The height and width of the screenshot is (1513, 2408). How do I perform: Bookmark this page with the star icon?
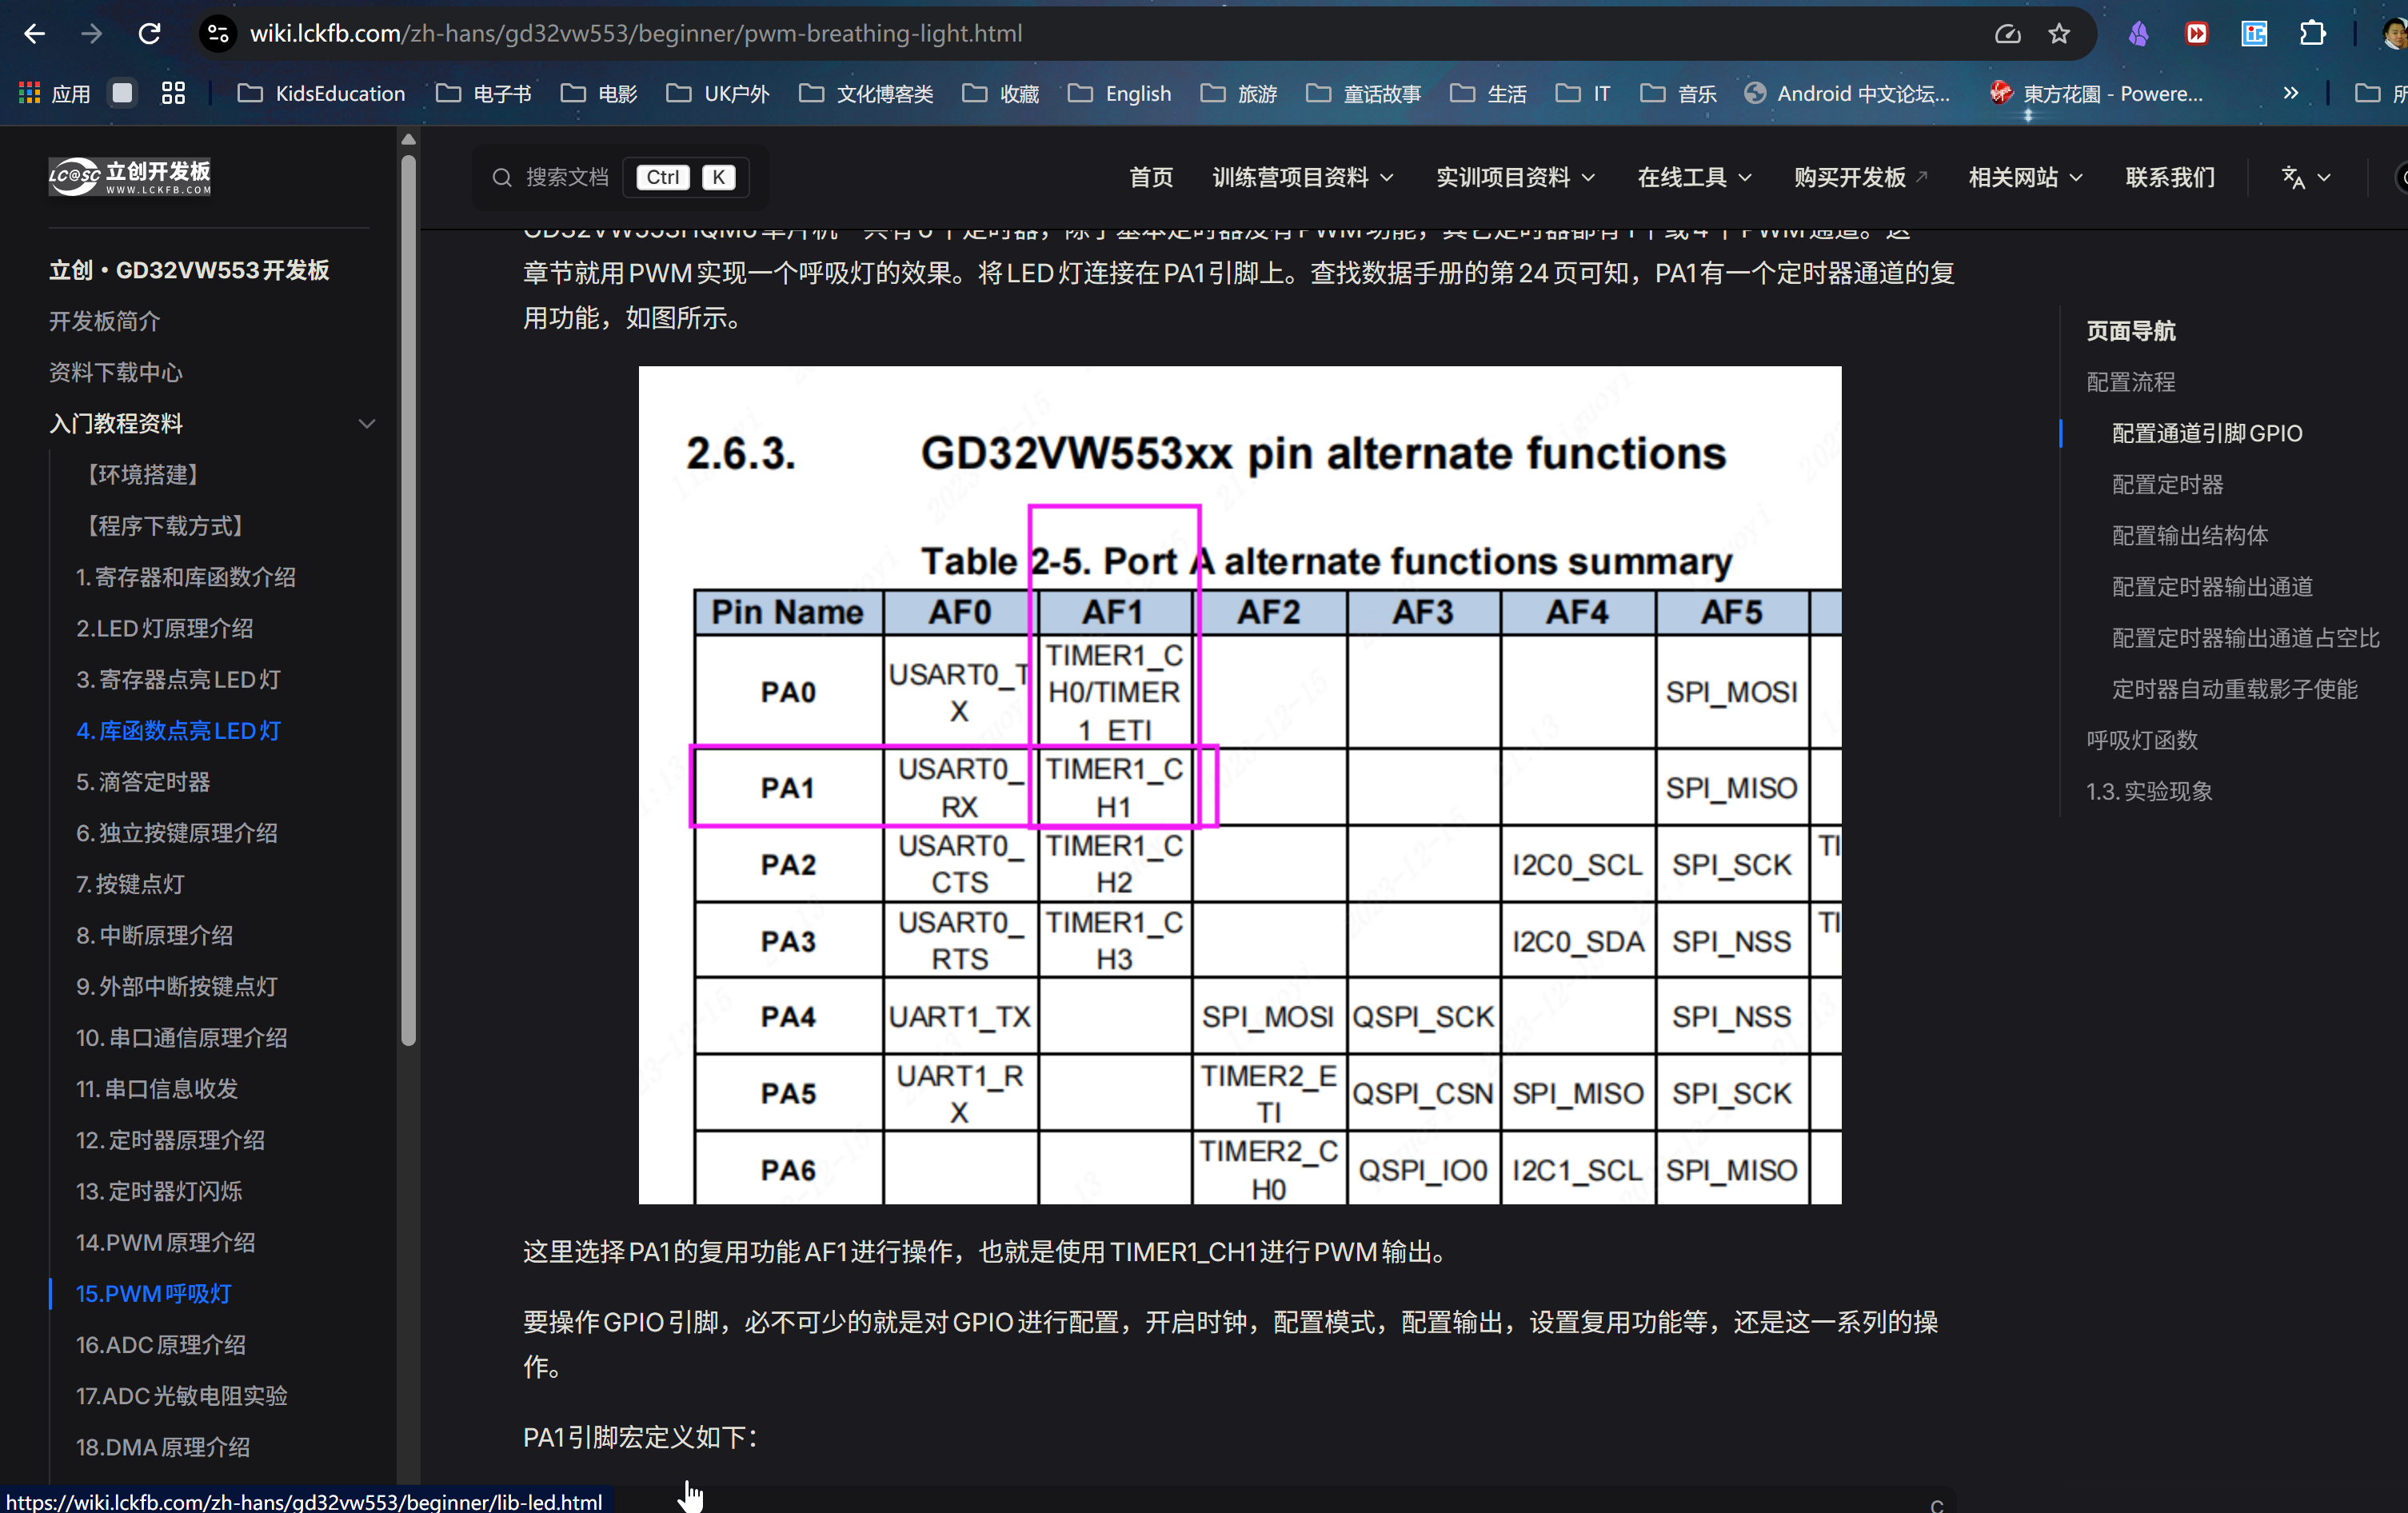[x=2059, y=34]
